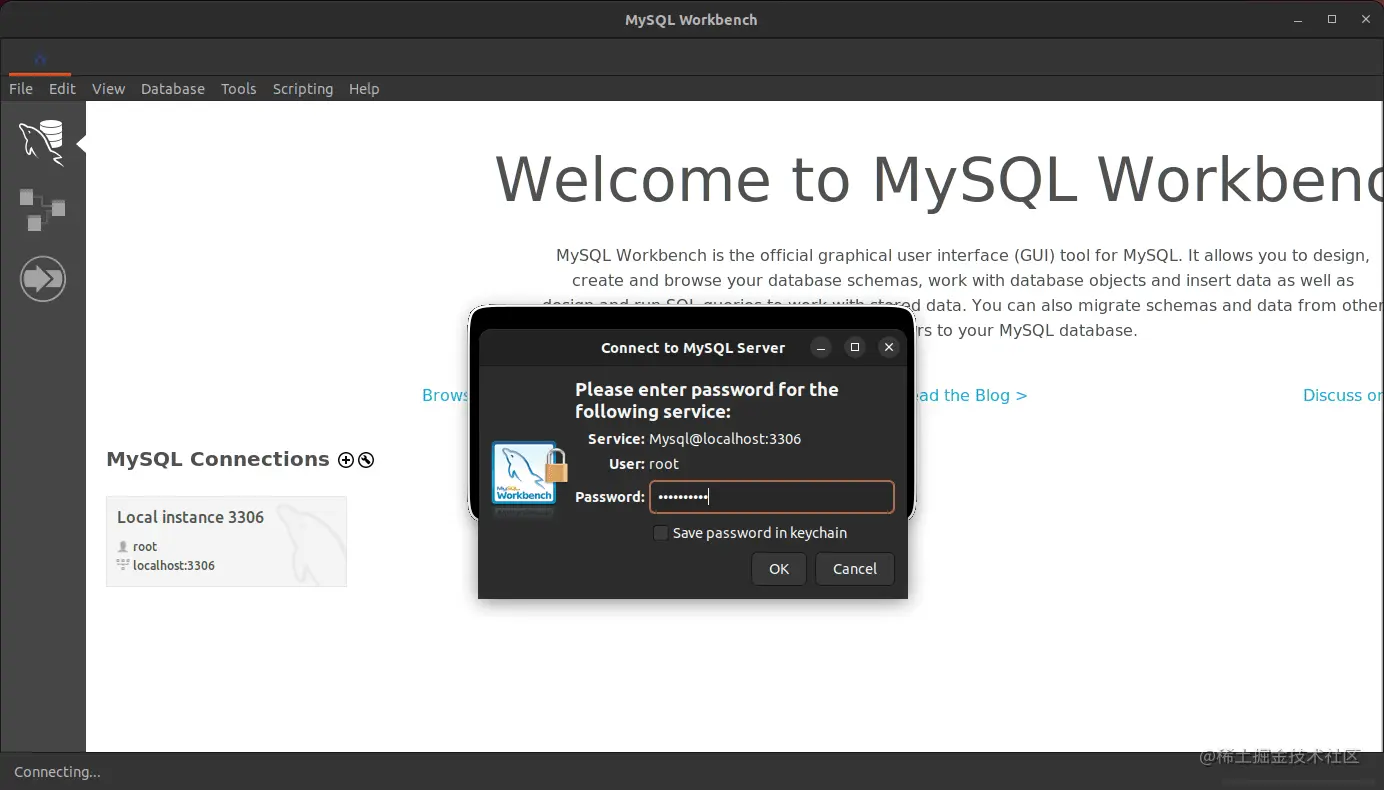Click the Workbench dolphin lock icon

[x=529, y=473]
